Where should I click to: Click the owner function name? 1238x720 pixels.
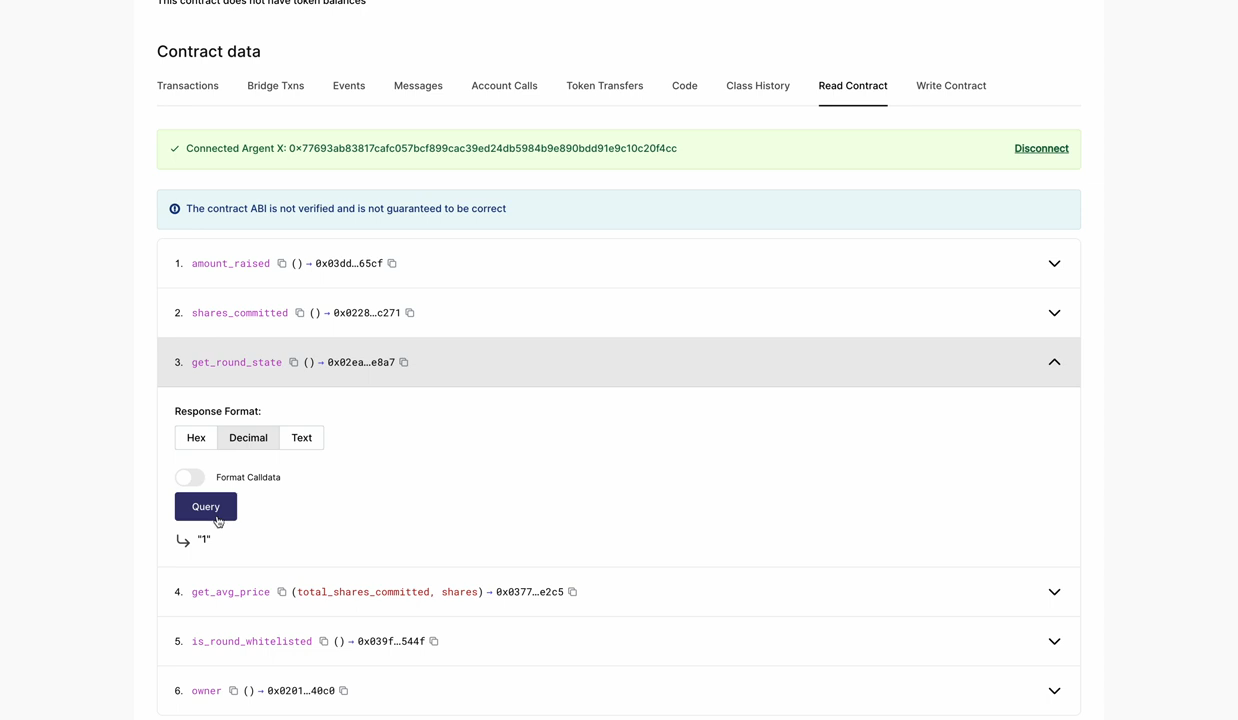click(x=207, y=691)
